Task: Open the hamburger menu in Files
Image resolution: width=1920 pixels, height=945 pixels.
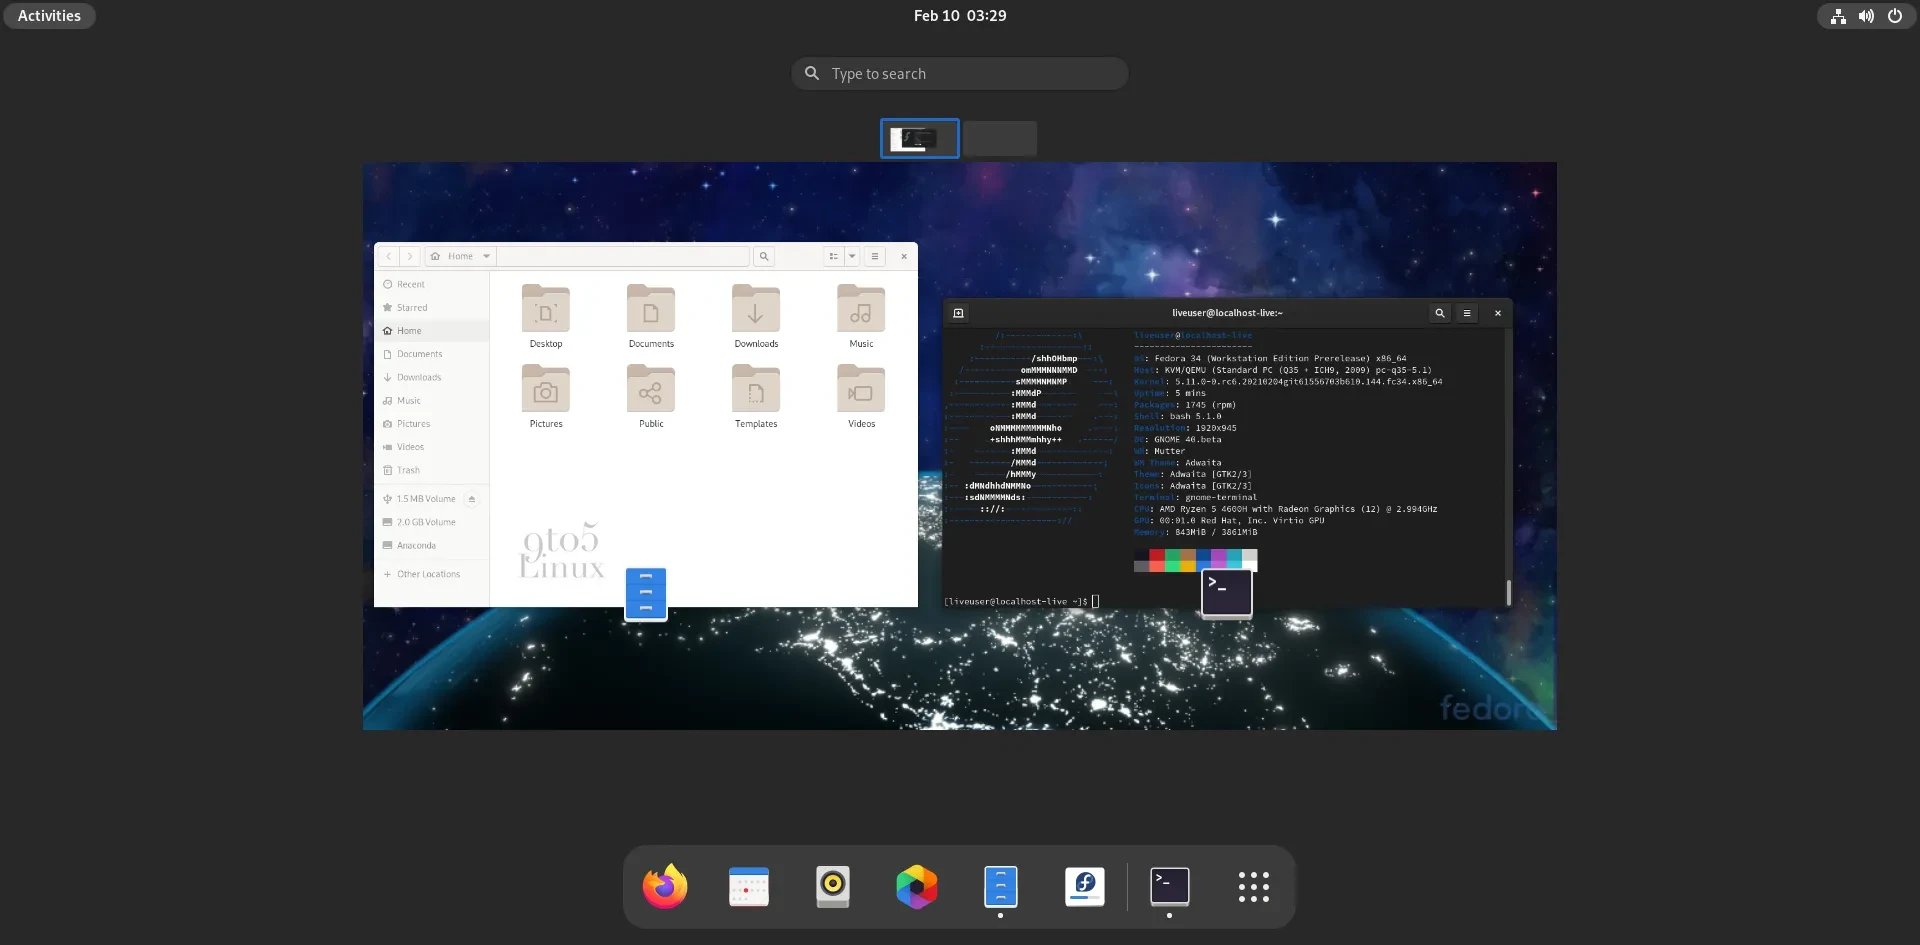Action: click(x=875, y=257)
